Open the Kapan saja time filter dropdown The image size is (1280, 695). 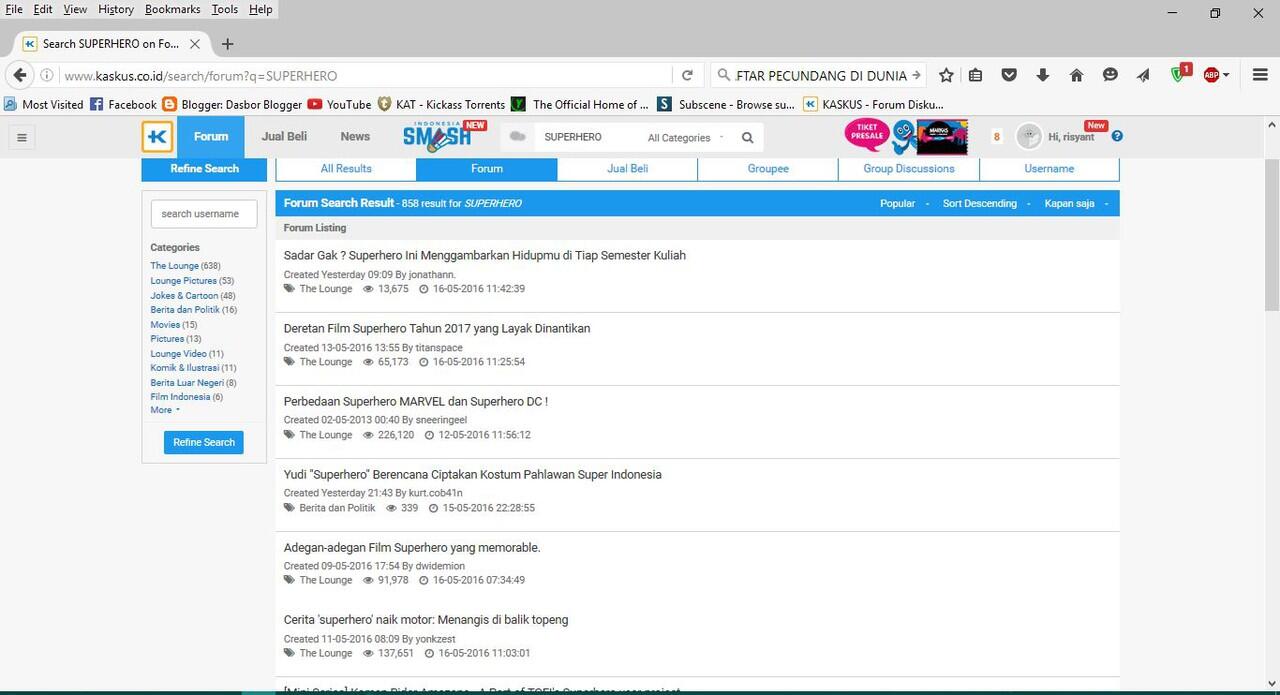click(1076, 203)
